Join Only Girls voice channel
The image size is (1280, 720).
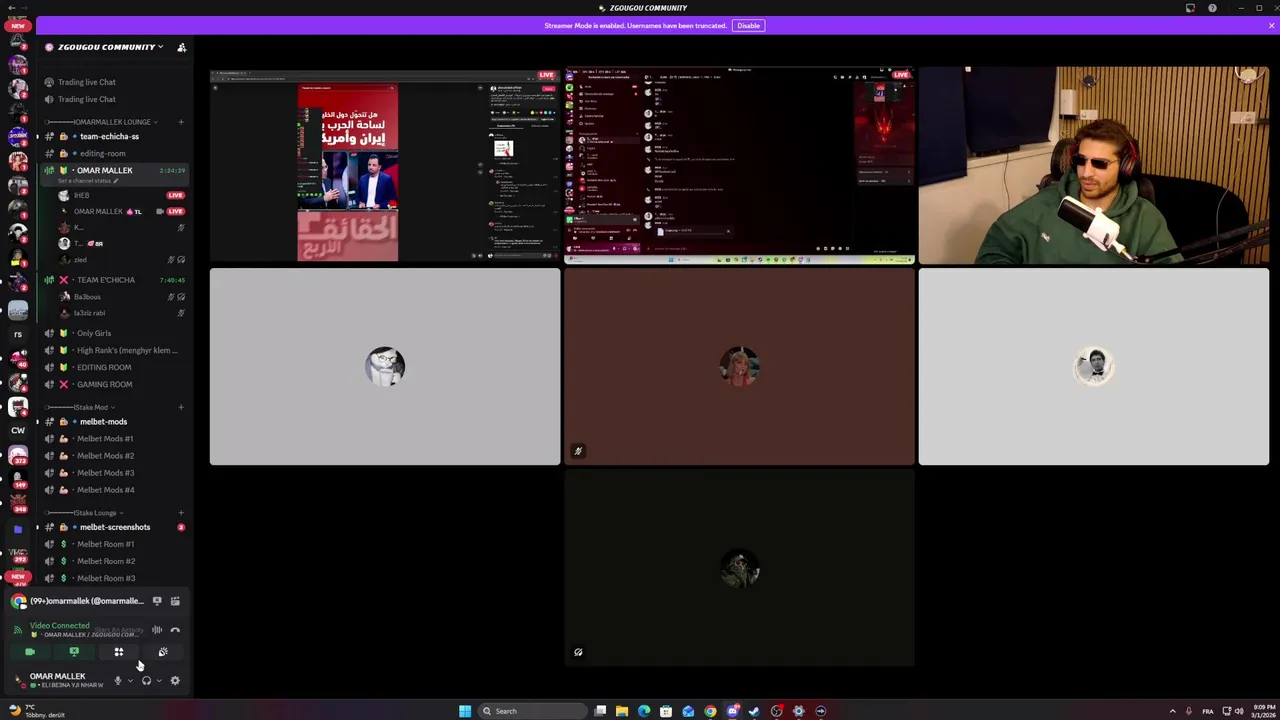[114, 333]
